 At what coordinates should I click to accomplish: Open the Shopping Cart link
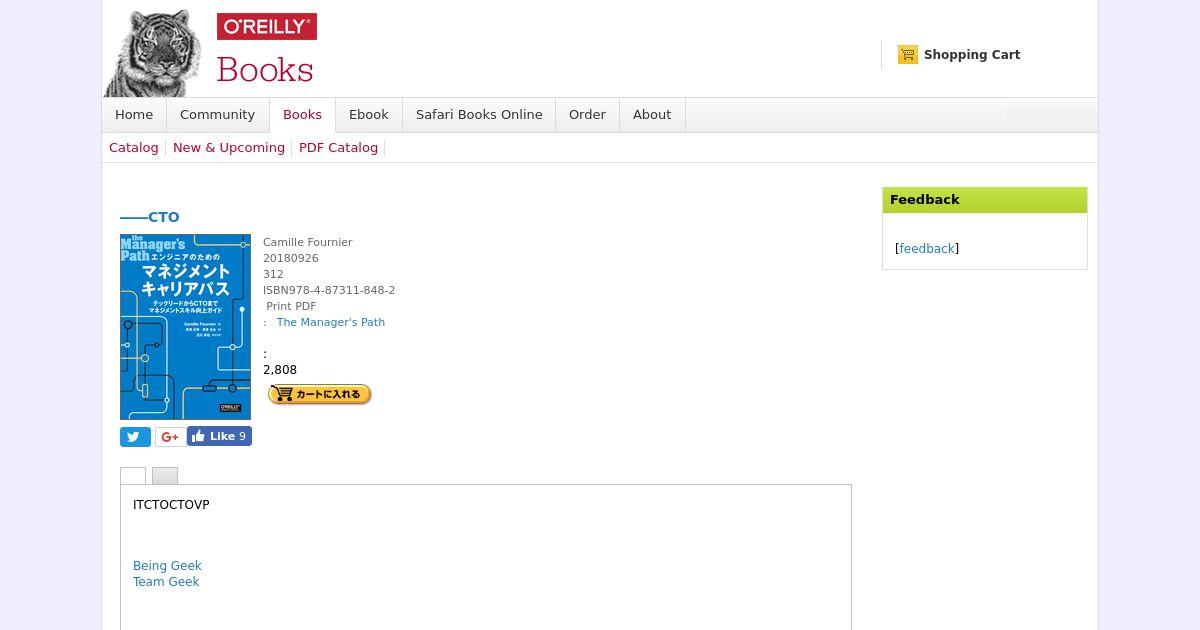coord(972,55)
